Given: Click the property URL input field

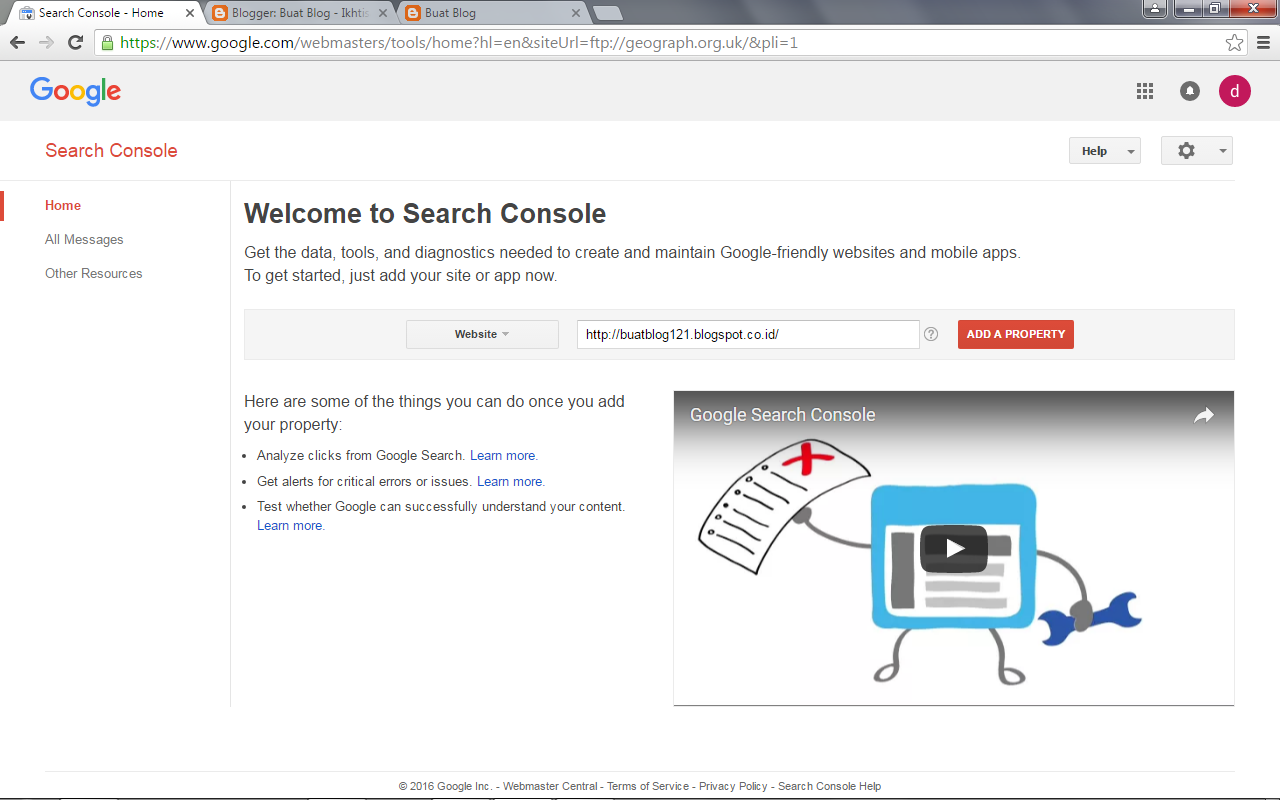Looking at the screenshot, I should pyautogui.click(x=748, y=334).
